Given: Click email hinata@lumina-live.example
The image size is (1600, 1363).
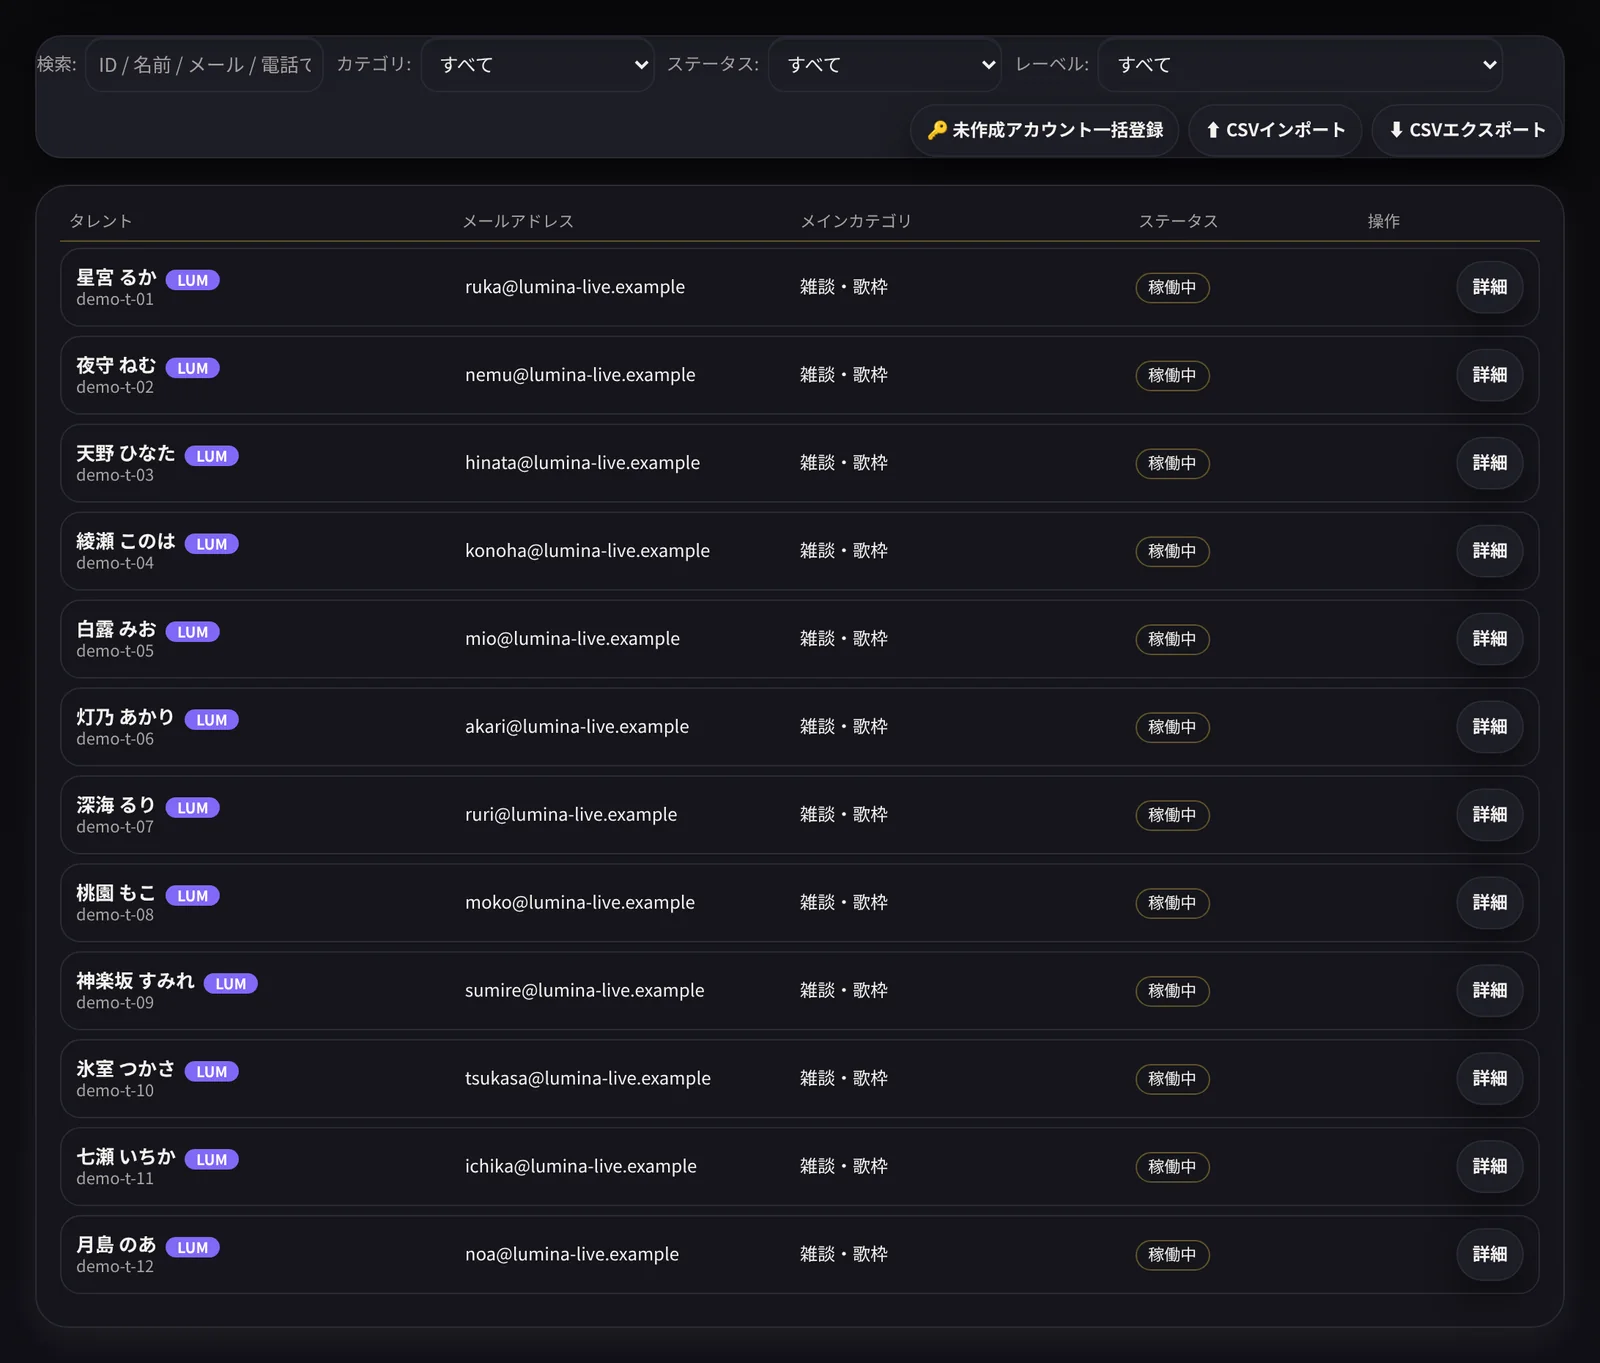Looking at the screenshot, I should (582, 463).
